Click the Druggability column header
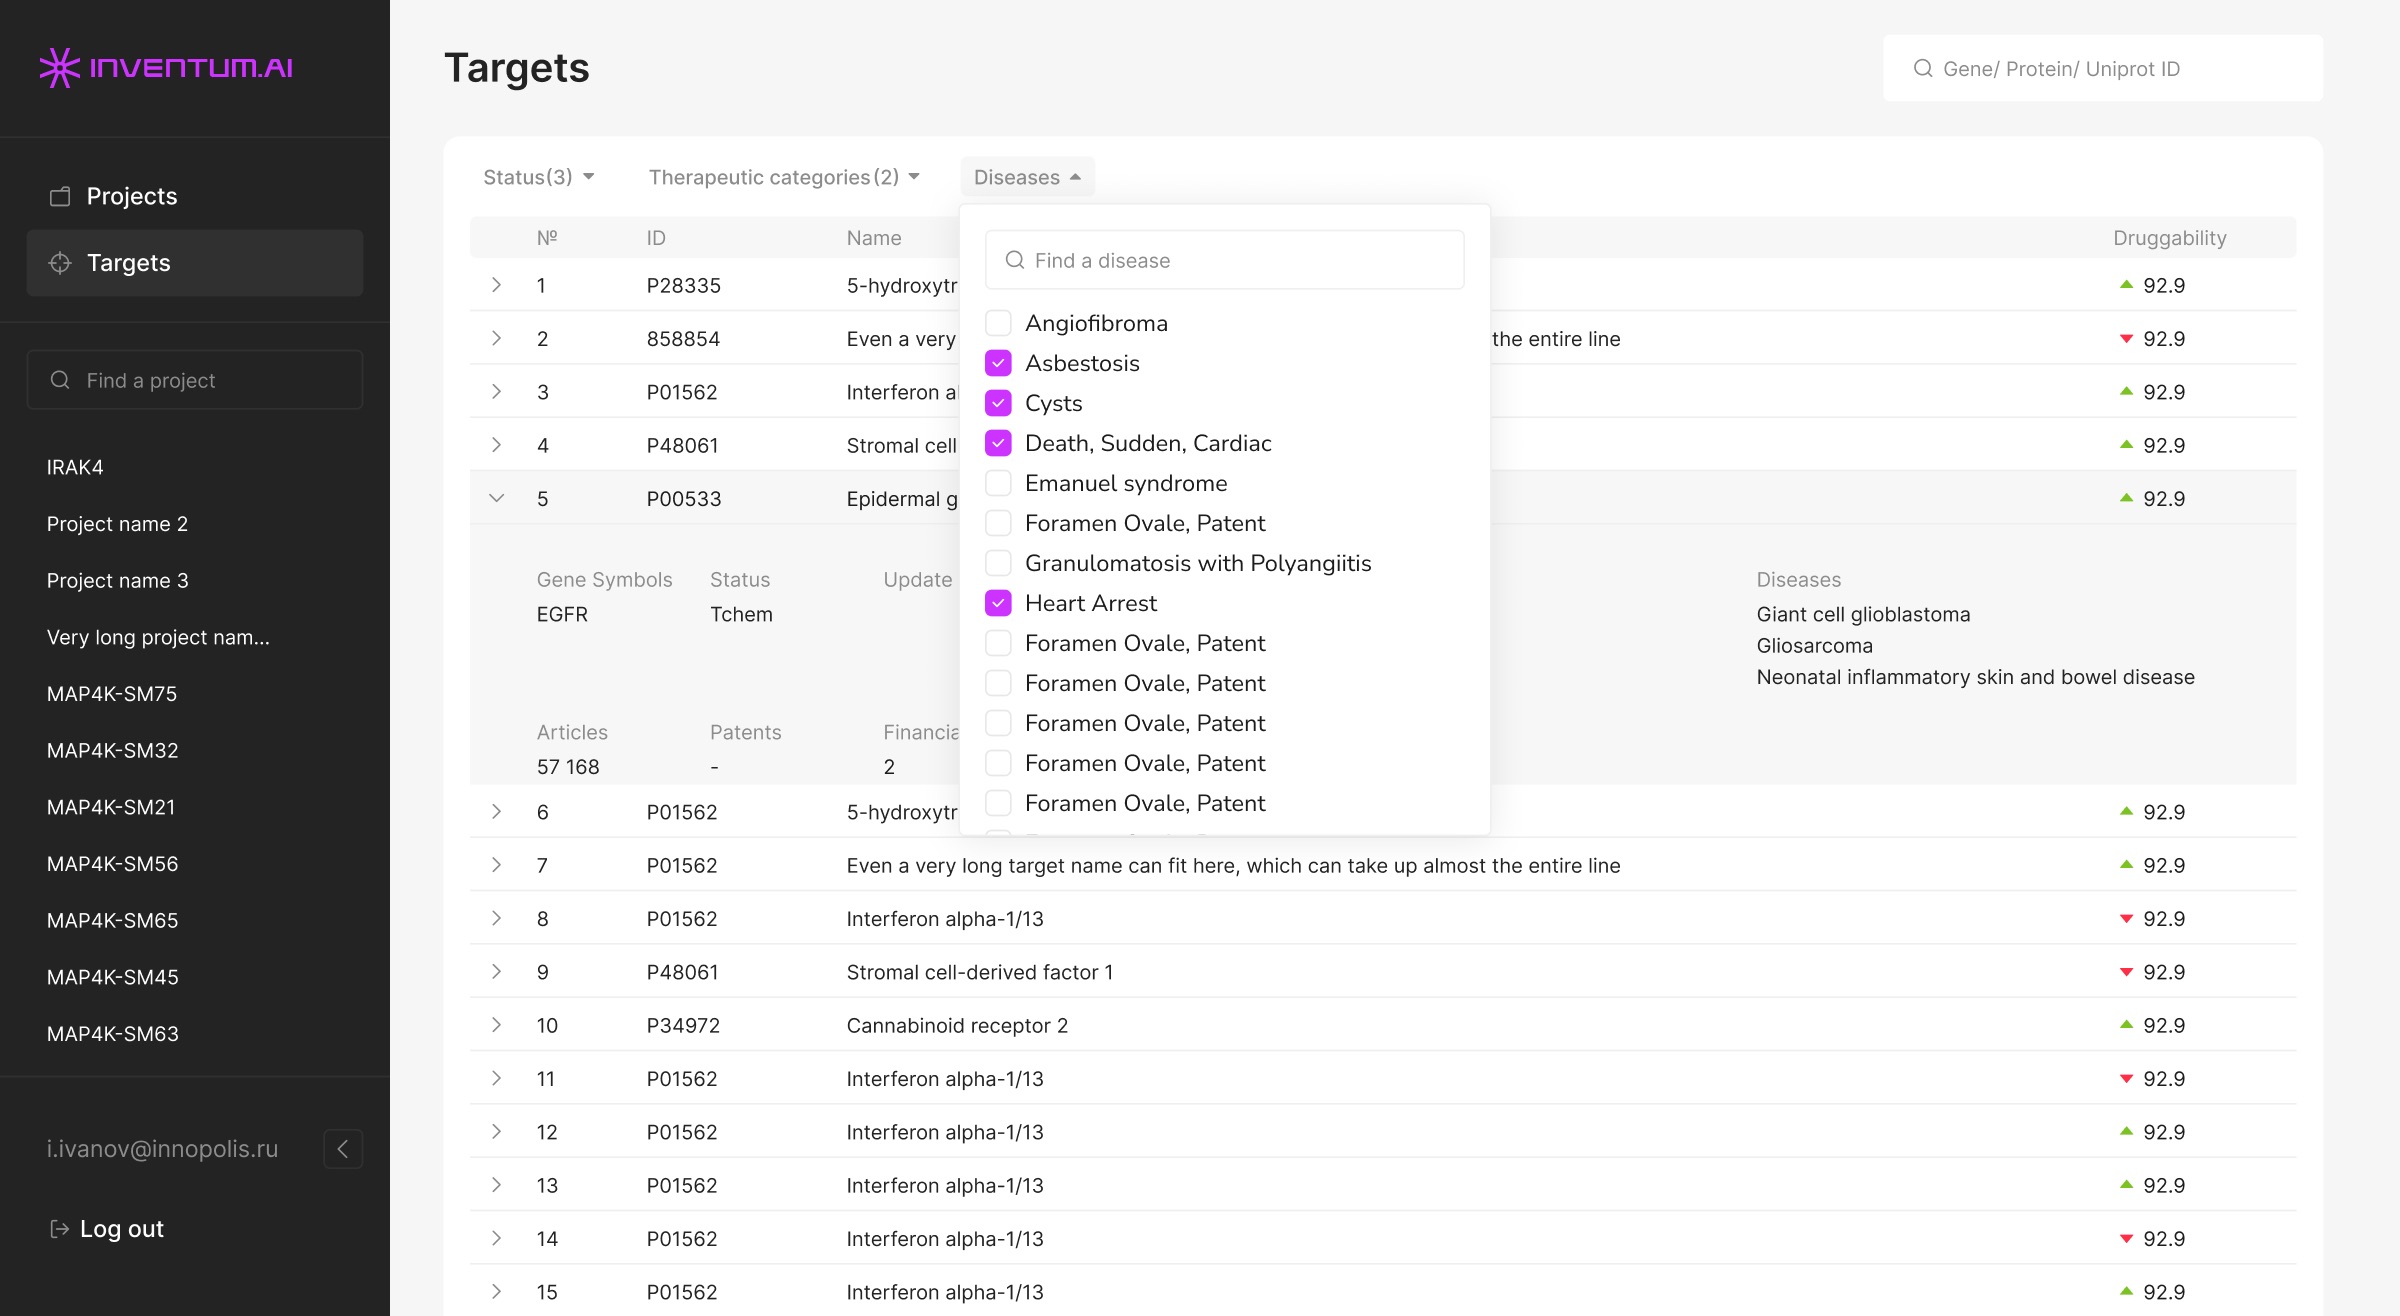The width and height of the screenshot is (2400, 1316). tap(2170, 238)
